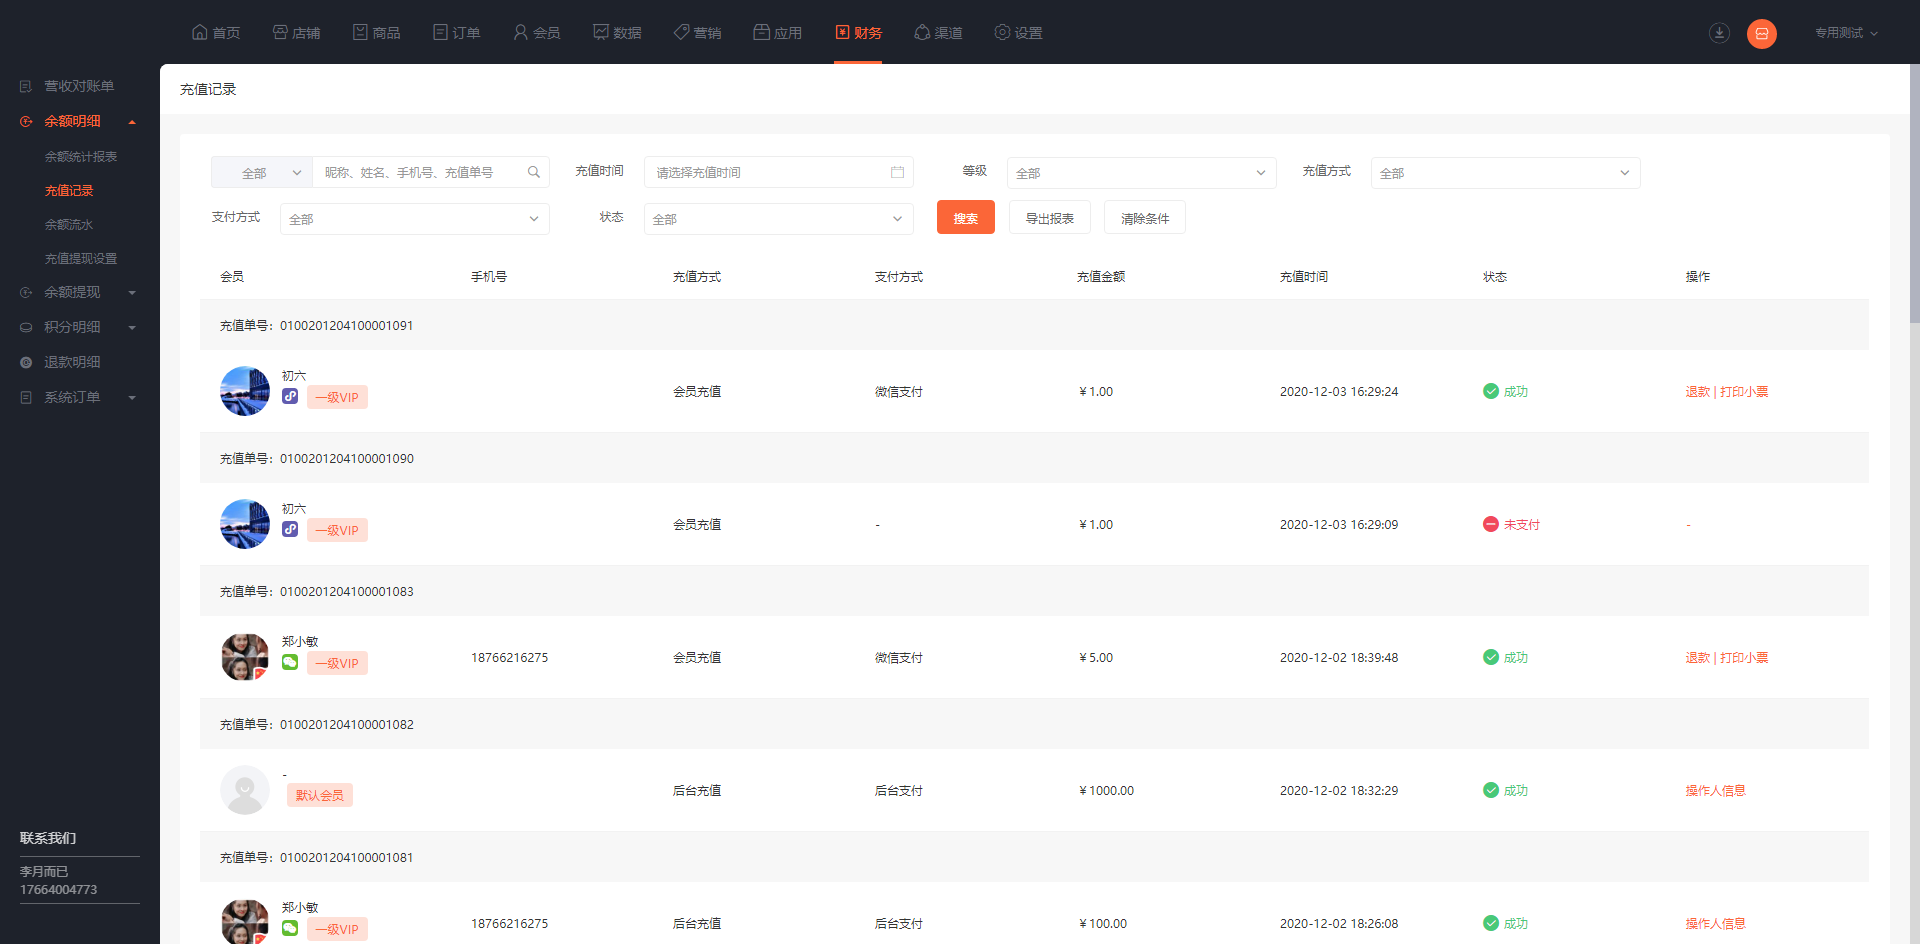Open the 订单 orders tab
The image size is (1920, 944).
[456, 33]
